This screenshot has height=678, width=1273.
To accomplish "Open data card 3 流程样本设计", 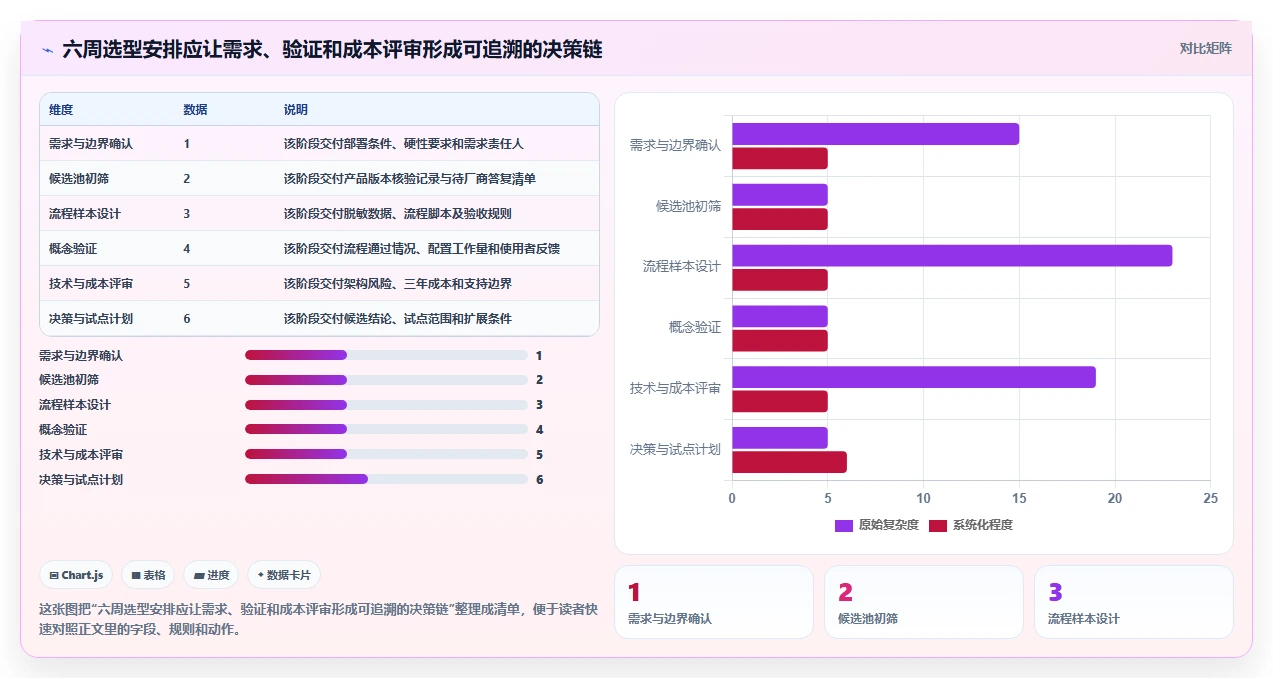I will [x=1134, y=602].
